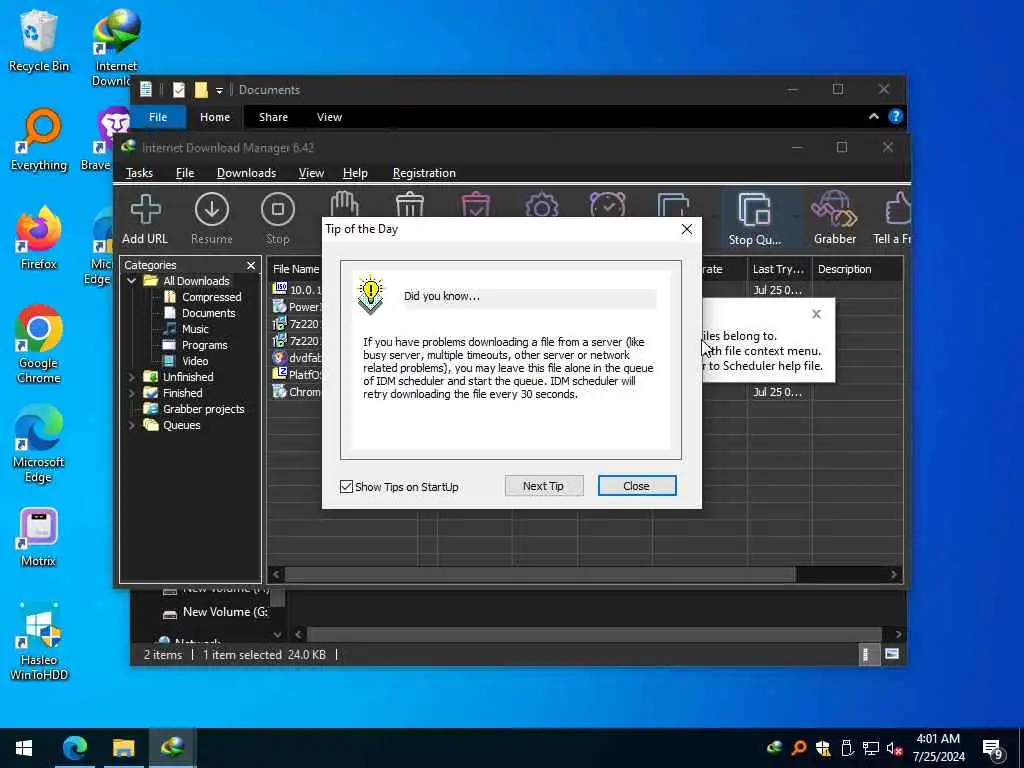
Task: Open the Registration menu in IDM
Action: coord(424,173)
